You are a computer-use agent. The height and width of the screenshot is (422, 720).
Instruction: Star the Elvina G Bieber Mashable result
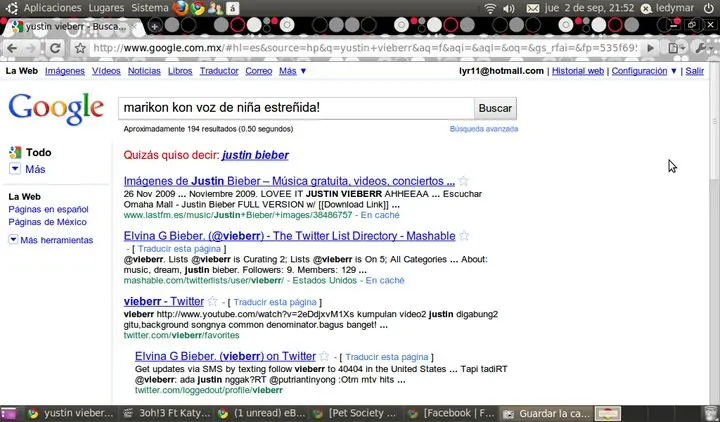click(x=464, y=236)
